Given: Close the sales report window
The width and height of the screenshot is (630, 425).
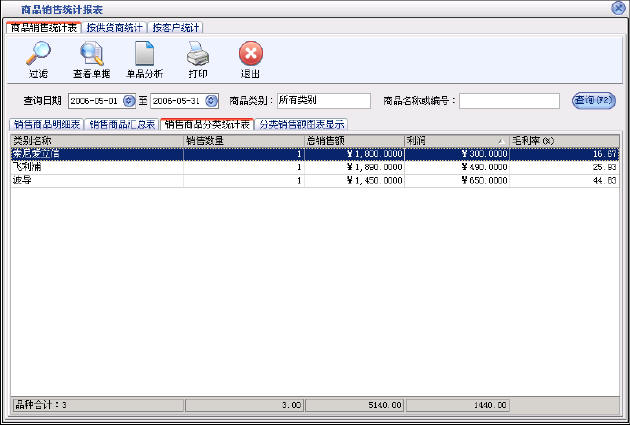Looking at the screenshot, I should (619, 8).
